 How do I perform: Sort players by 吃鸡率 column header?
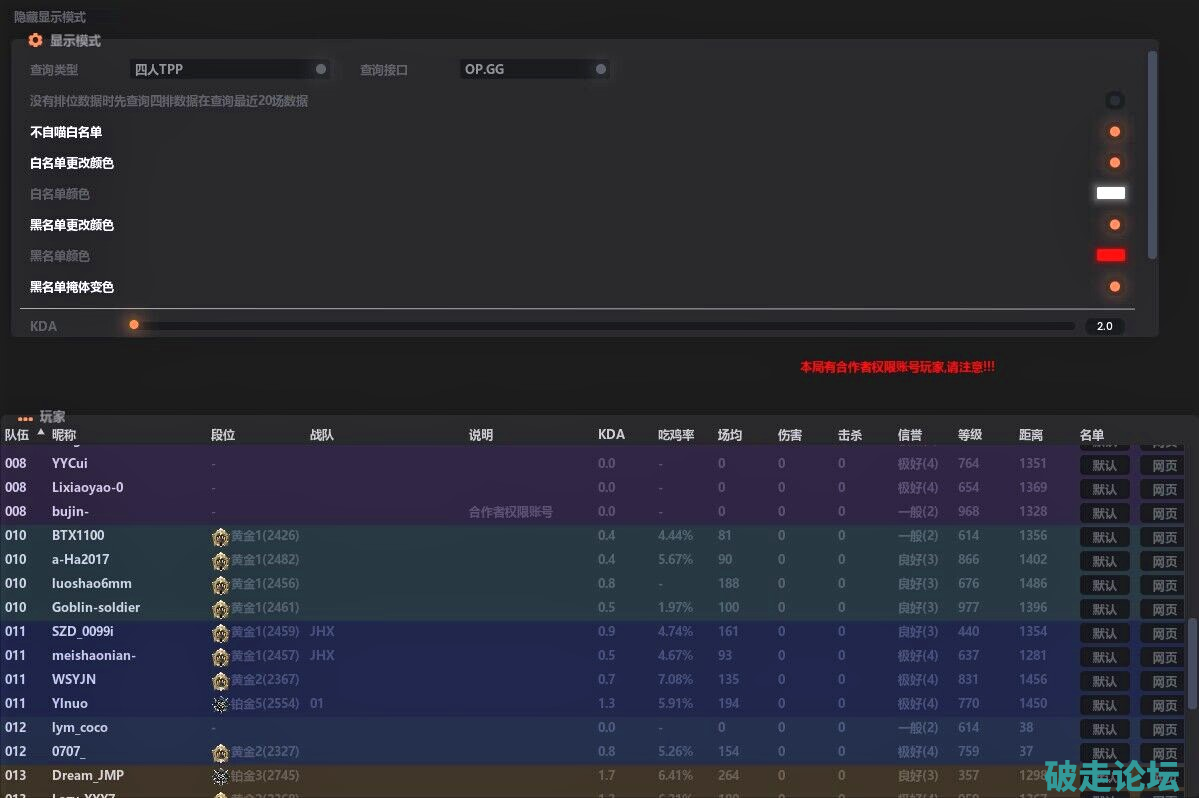click(676, 435)
